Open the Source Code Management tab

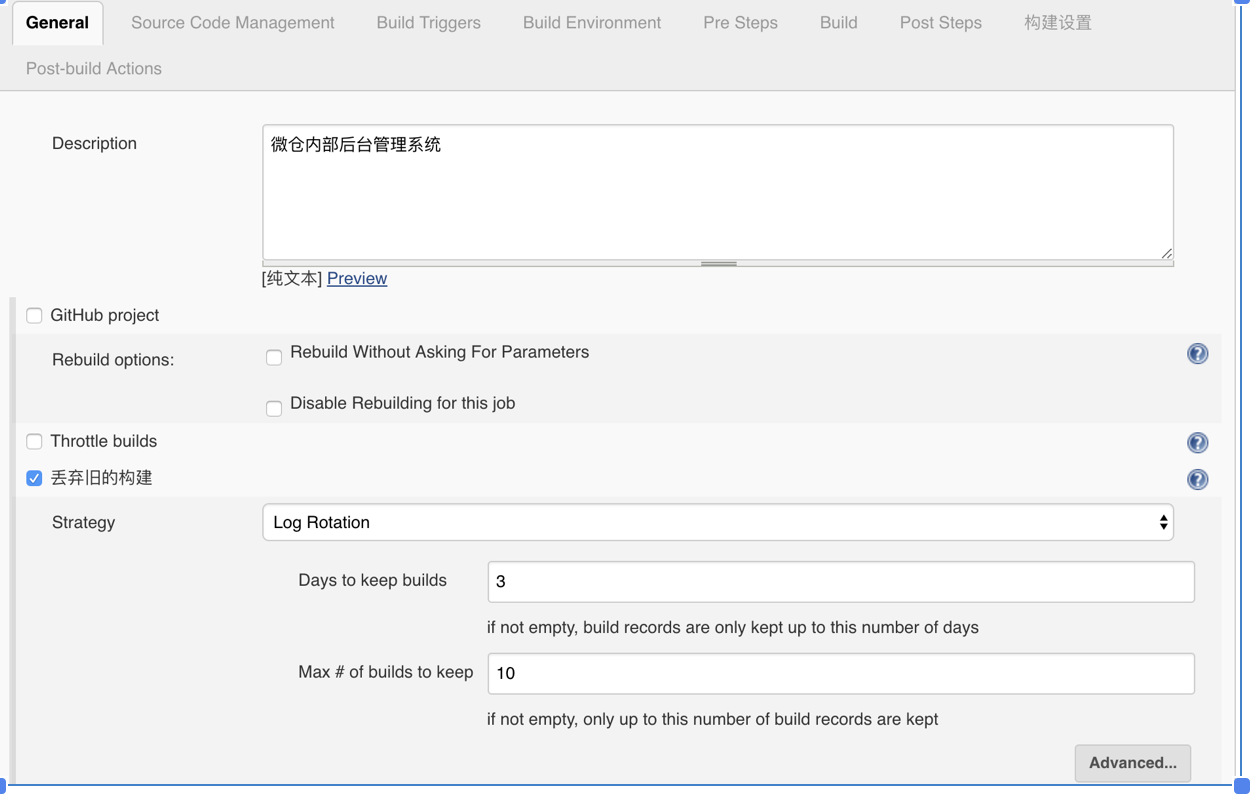pyautogui.click(x=233, y=23)
